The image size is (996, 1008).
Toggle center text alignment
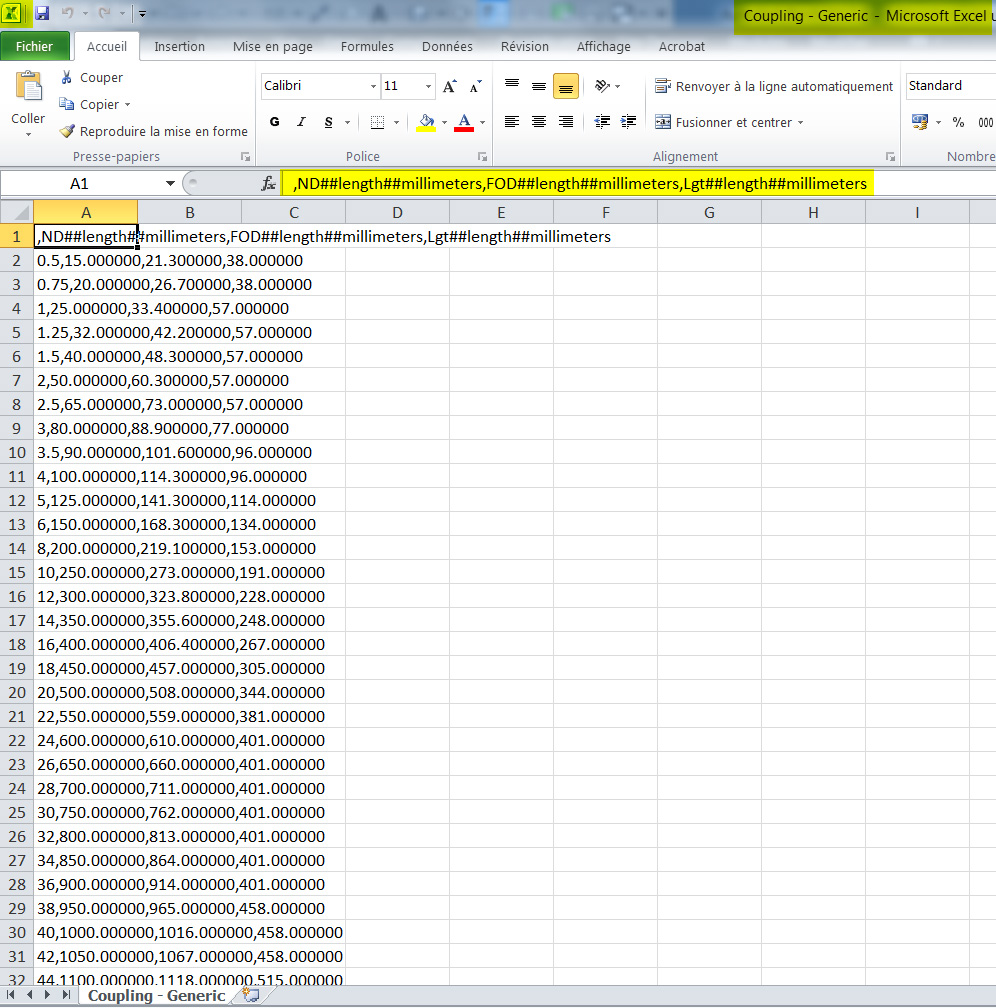click(538, 121)
